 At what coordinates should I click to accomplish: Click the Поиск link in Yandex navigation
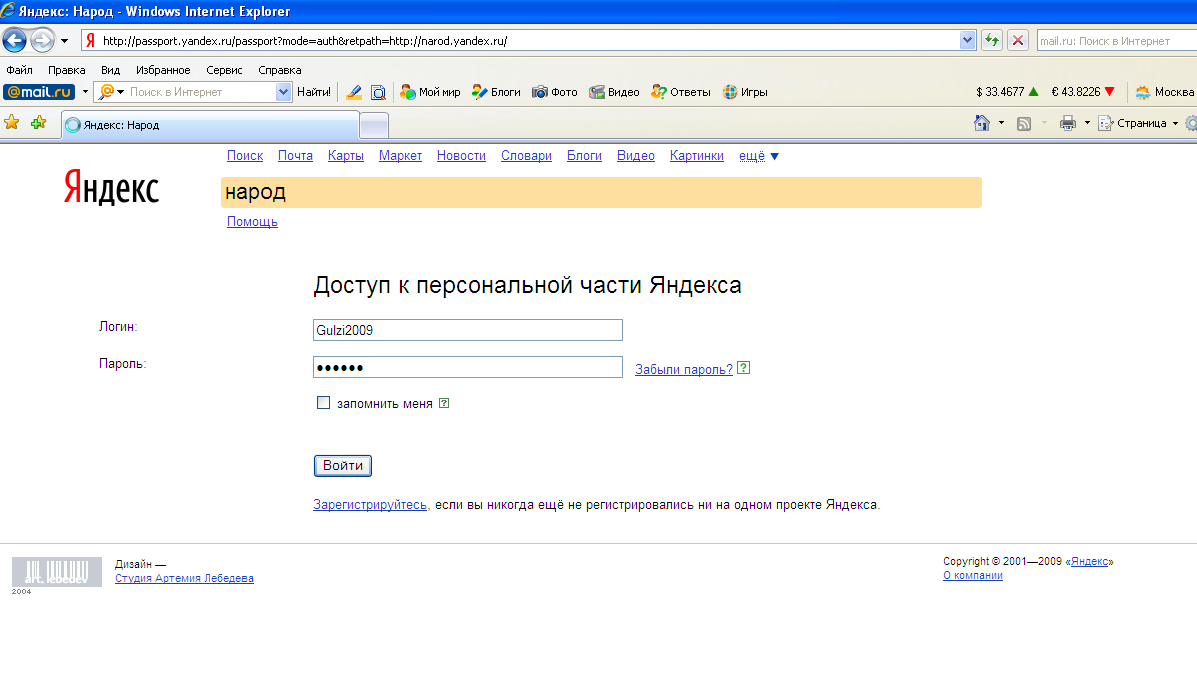point(245,156)
